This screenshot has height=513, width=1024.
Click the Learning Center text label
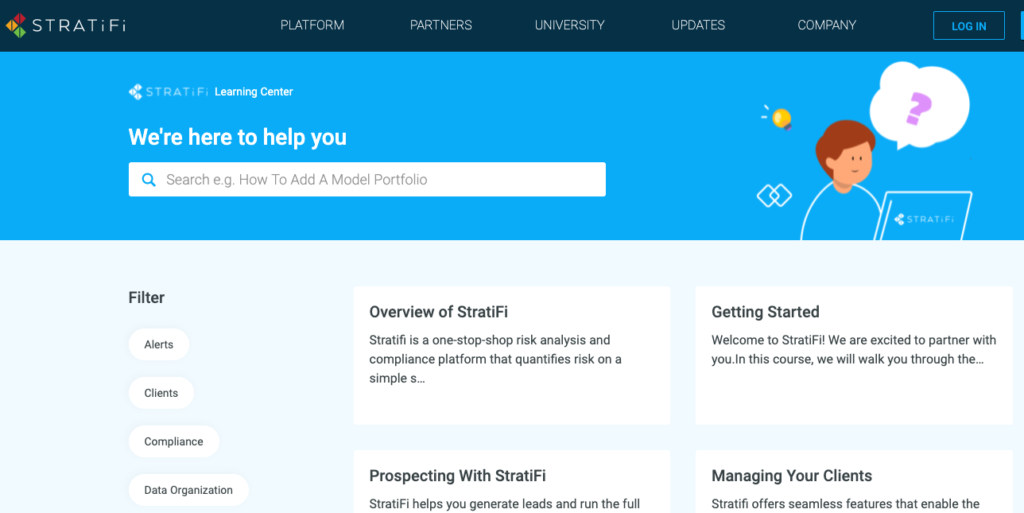coord(253,92)
